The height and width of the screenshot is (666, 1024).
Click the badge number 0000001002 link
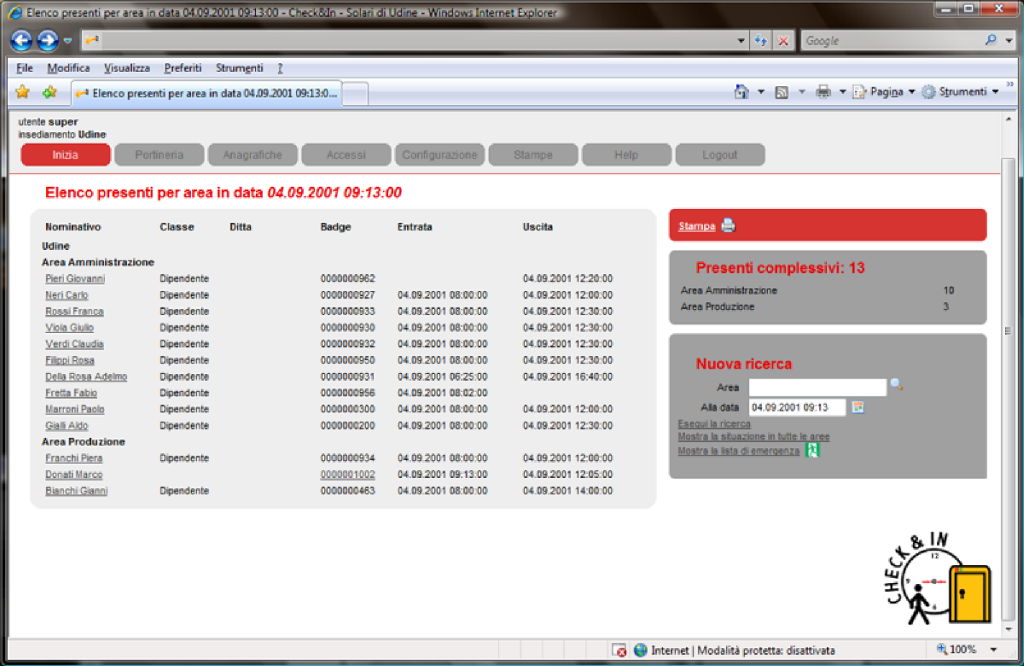347,475
